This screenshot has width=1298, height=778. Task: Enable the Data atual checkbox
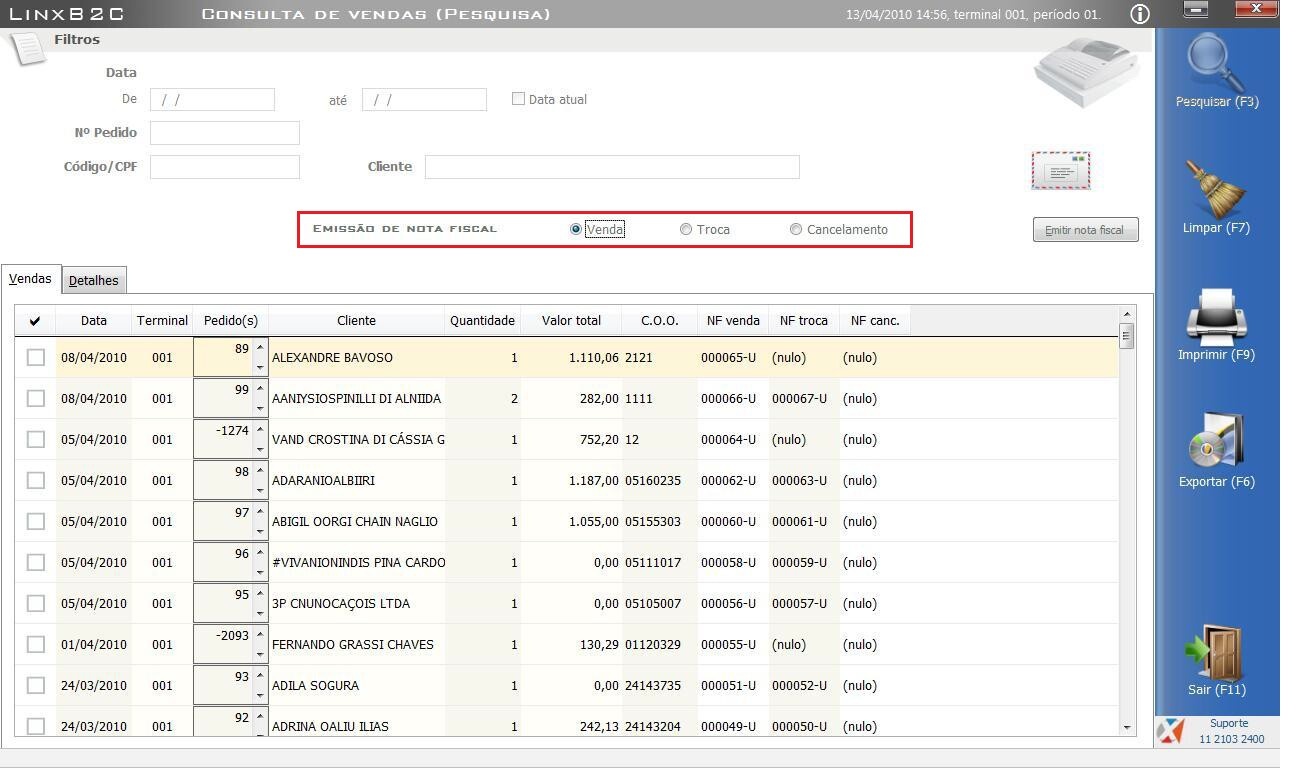pos(518,99)
